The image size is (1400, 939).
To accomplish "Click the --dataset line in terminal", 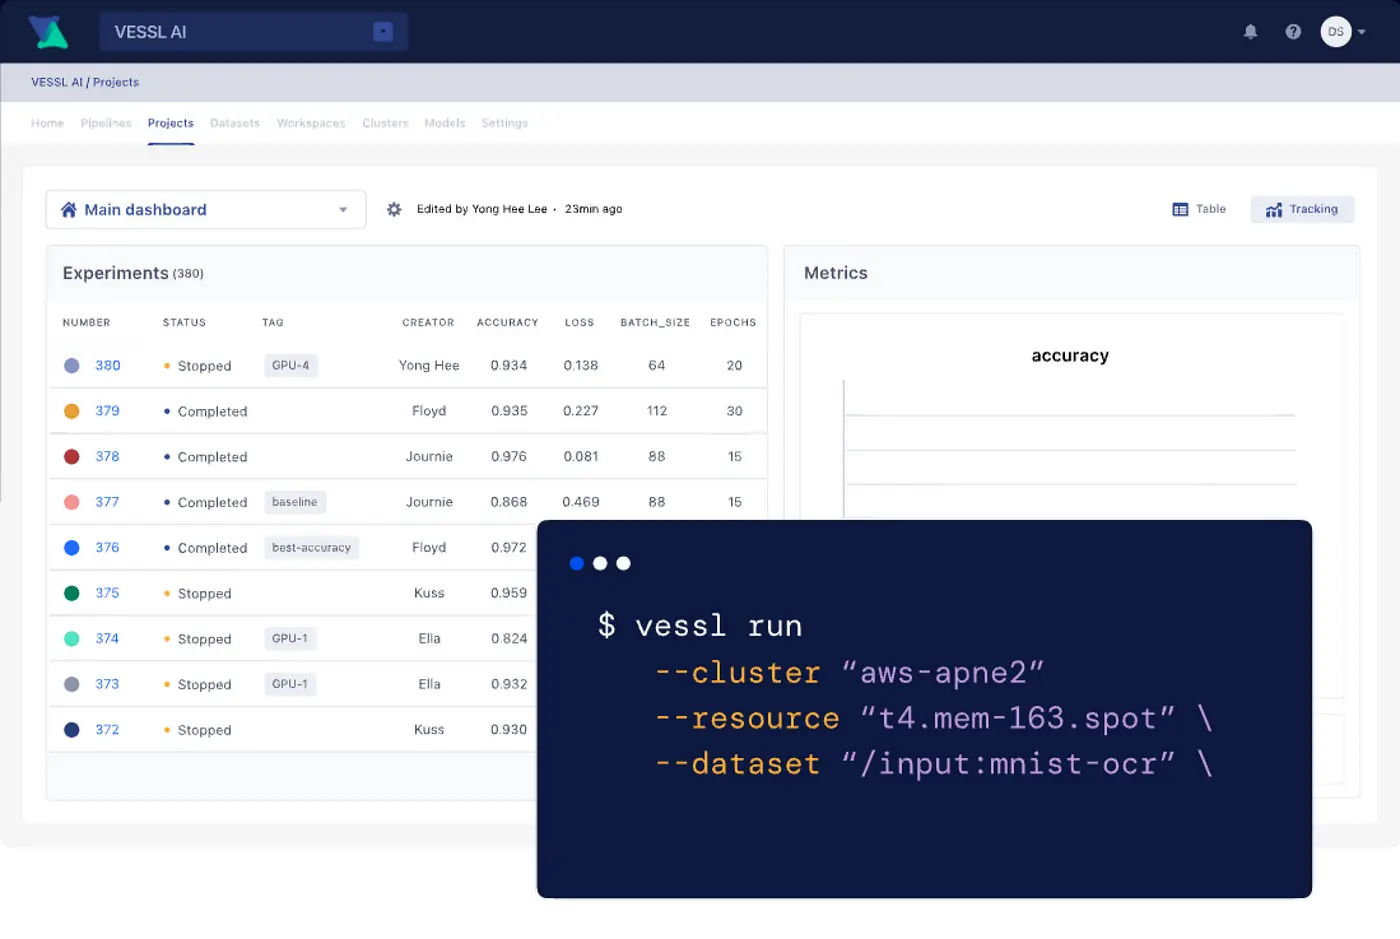I will coord(934,764).
